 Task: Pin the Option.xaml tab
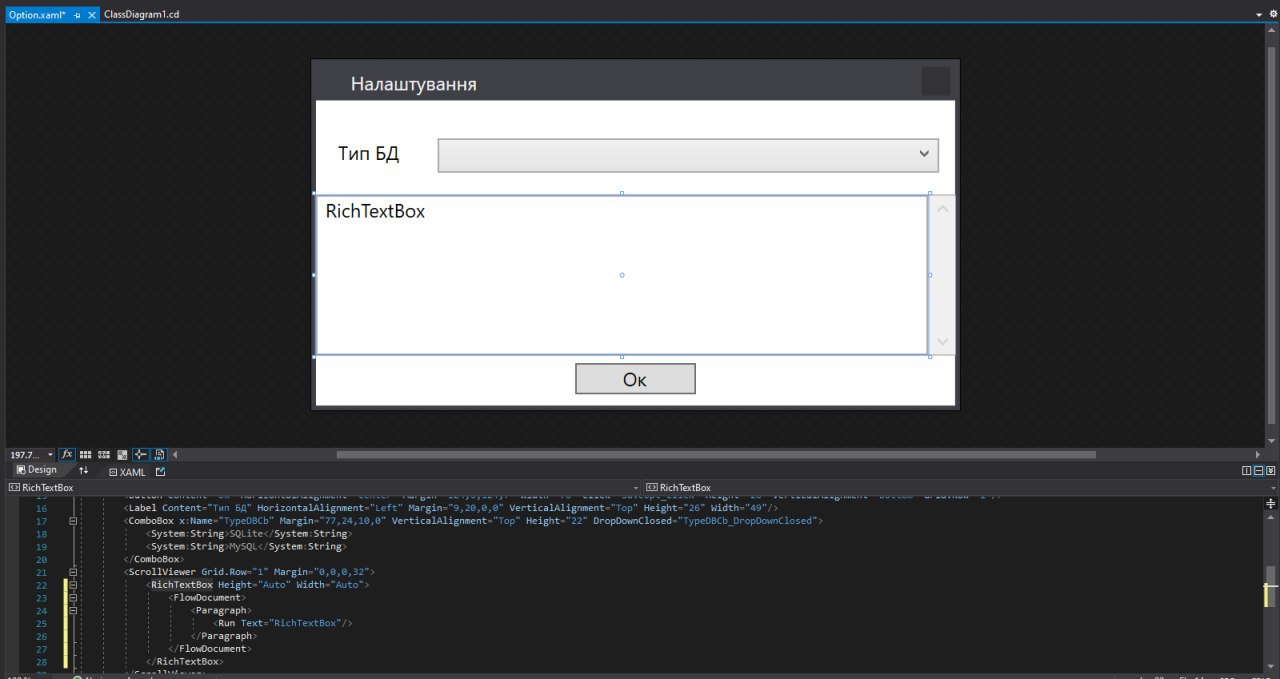(78, 16)
